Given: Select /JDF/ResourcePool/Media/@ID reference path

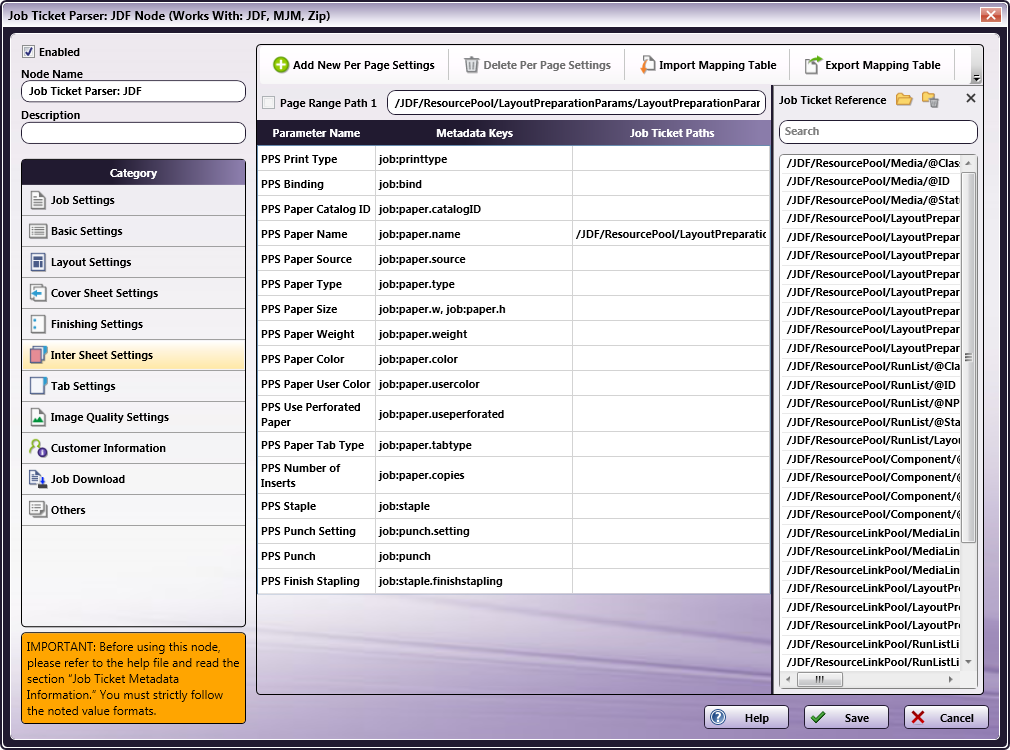Looking at the screenshot, I should pos(868,182).
